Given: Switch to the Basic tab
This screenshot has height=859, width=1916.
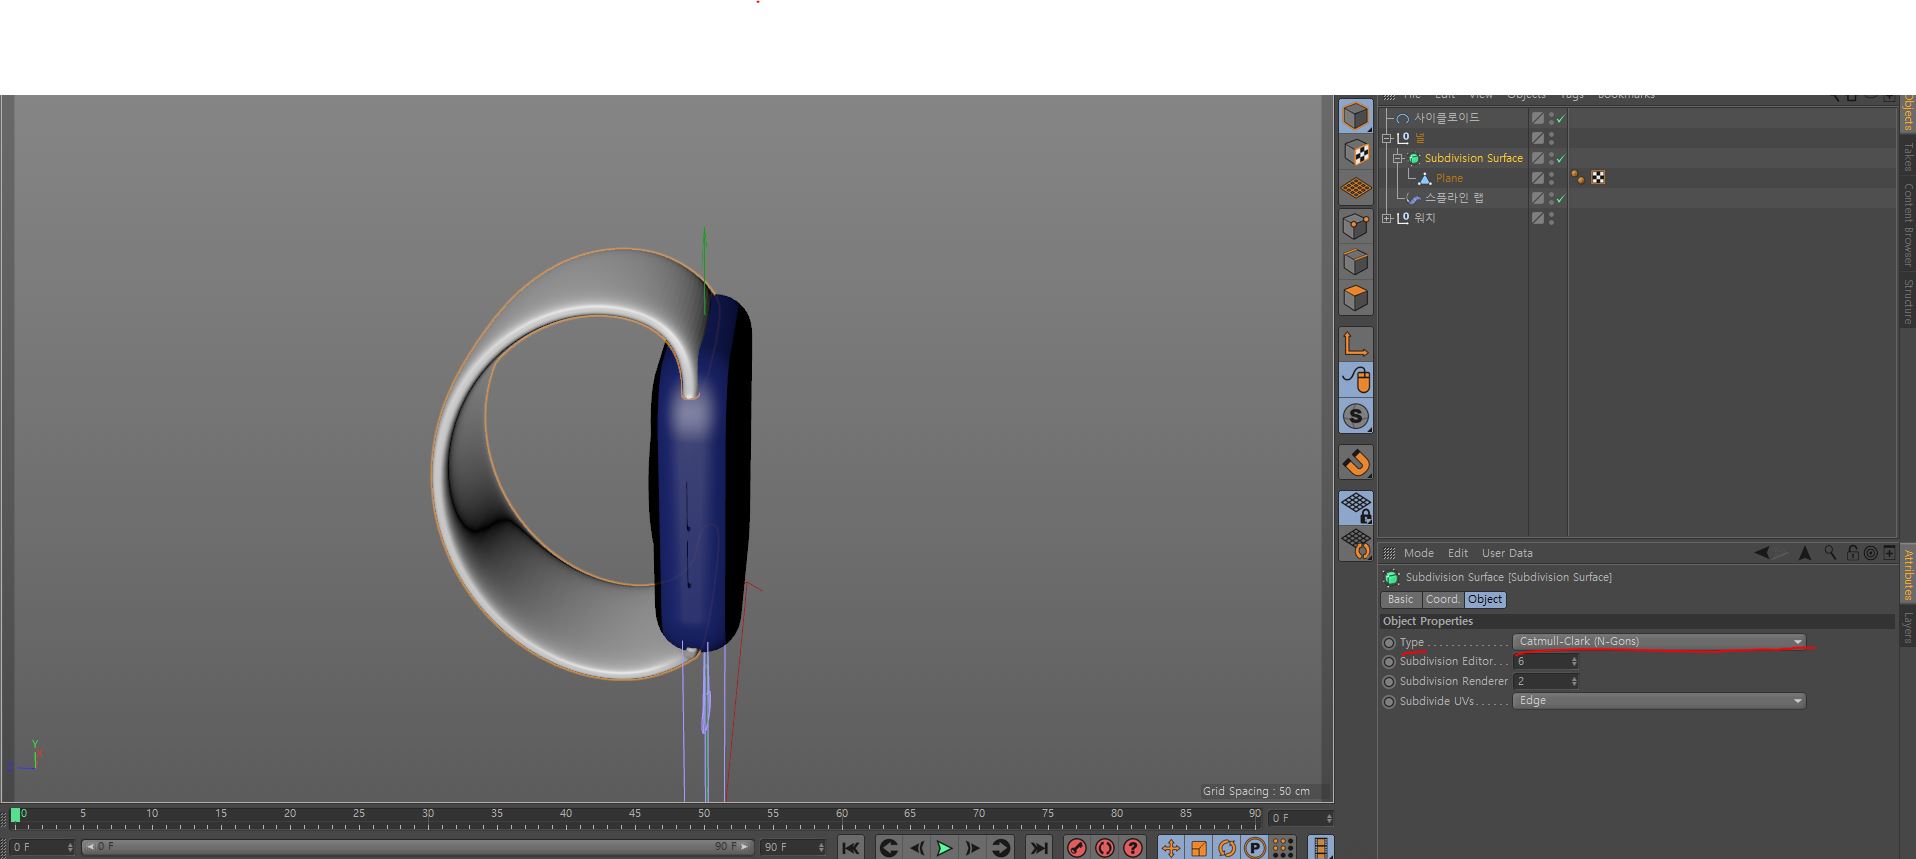Looking at the screenshot, I should point(1400,599).
